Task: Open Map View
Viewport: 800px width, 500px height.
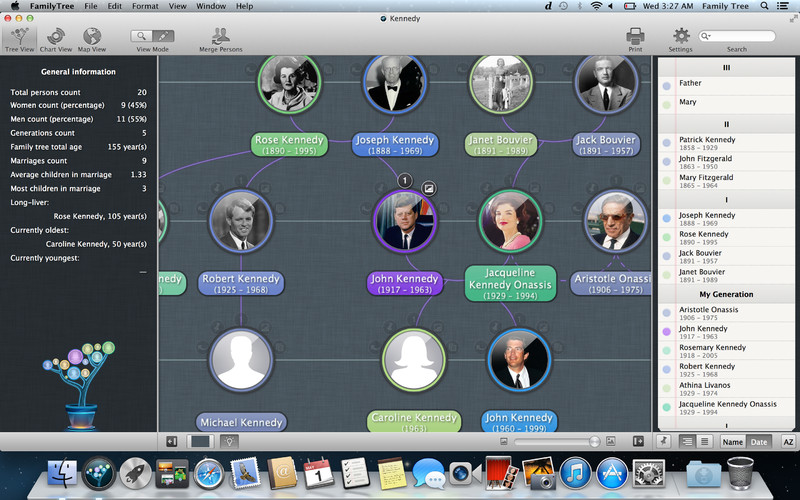Action: coord(92,40)
